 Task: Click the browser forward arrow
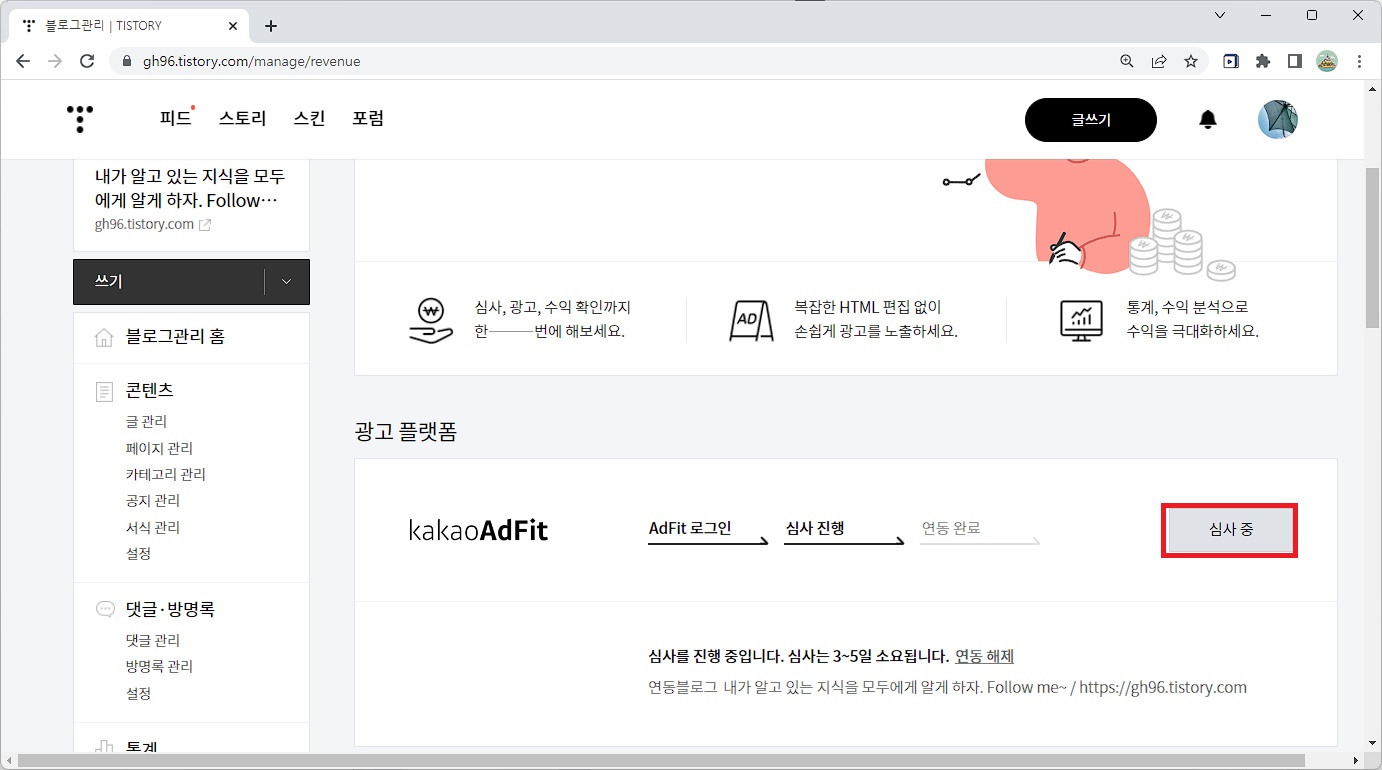pyautogui.click(x=55, y=61)
